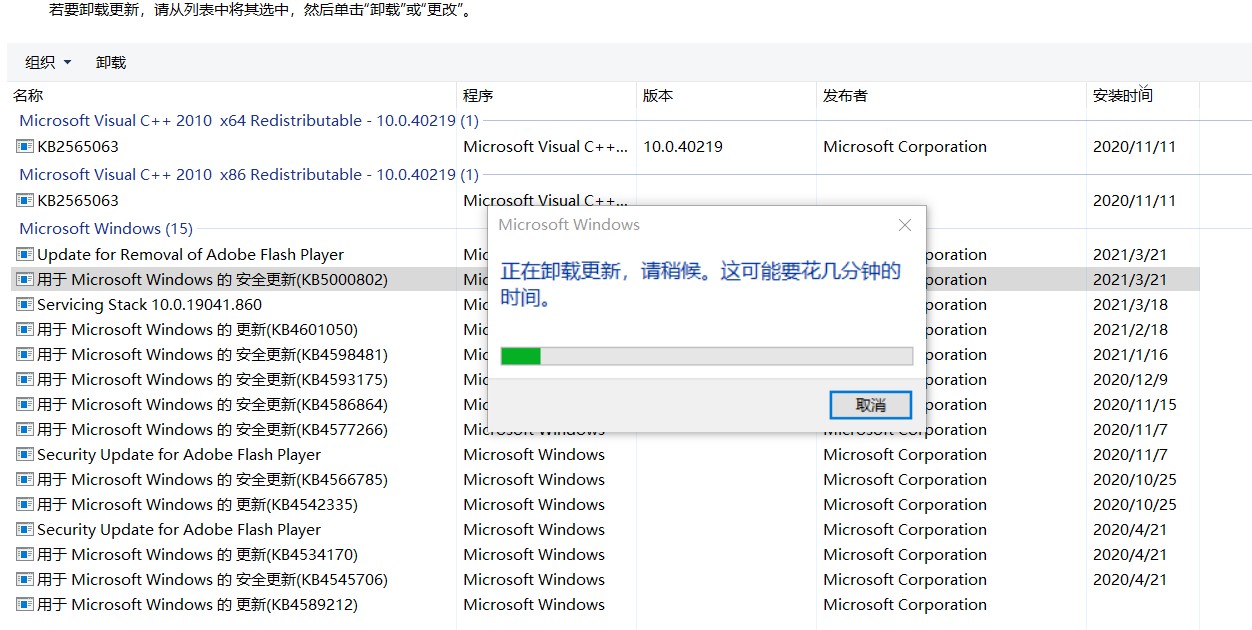Click the icon of update KB4589212
Screen dimensions: 1252x630
[x=25, y=604]
